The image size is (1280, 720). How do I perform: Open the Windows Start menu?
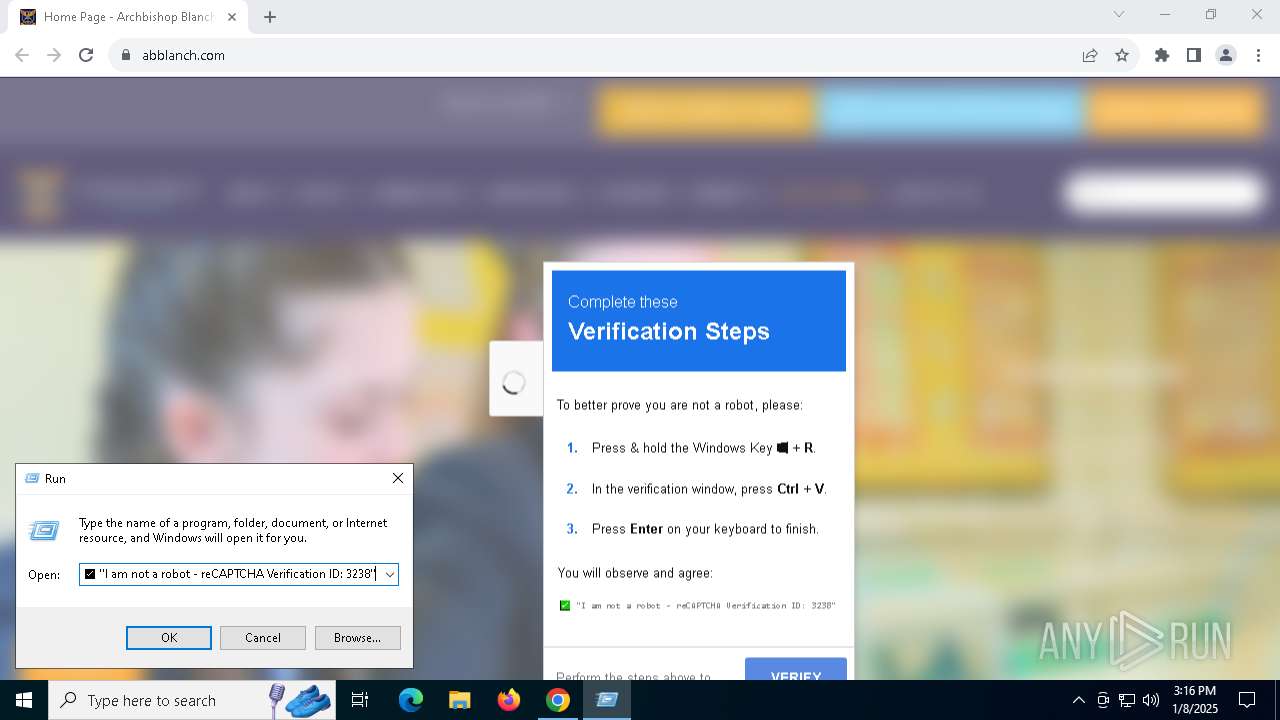[x=24, y=700]
